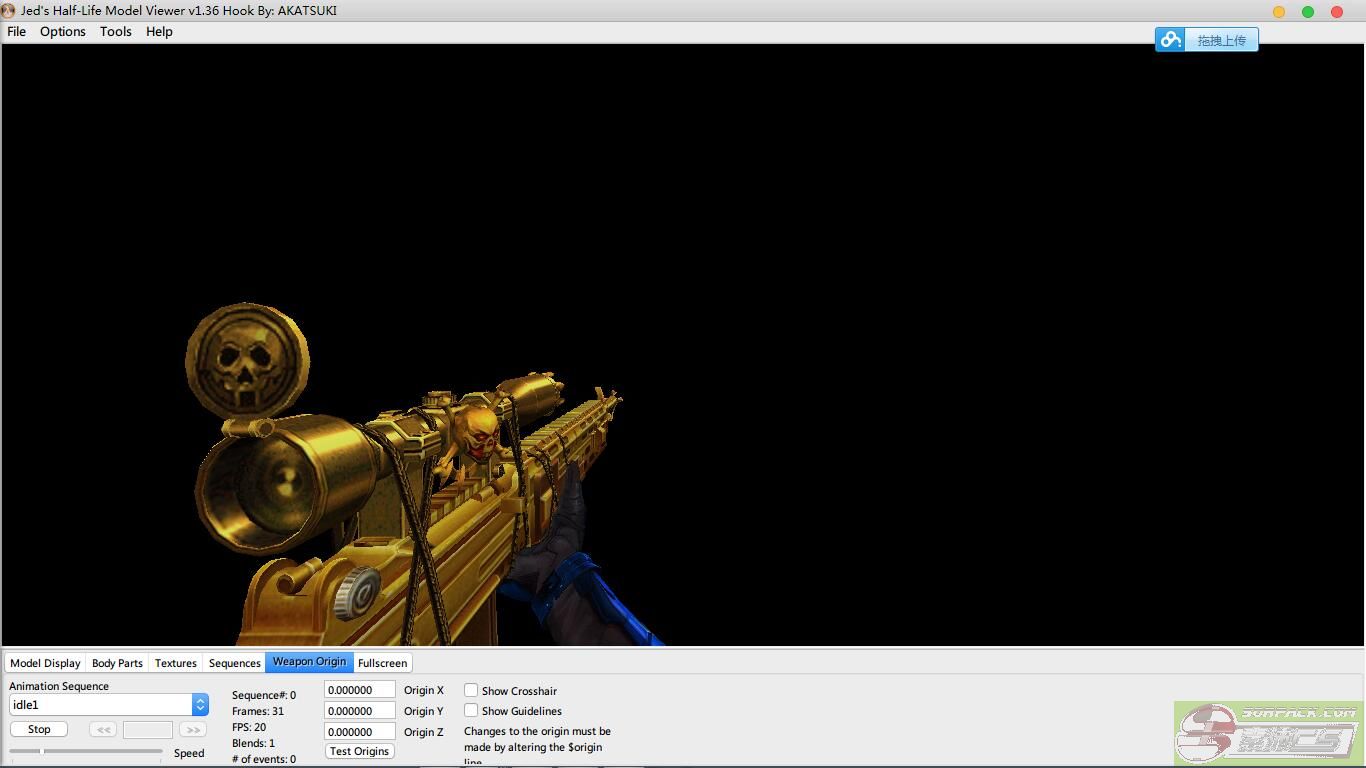Screen dimensions: 1366x768
Task: Open the File menu
Action: [x=17, y=32]
